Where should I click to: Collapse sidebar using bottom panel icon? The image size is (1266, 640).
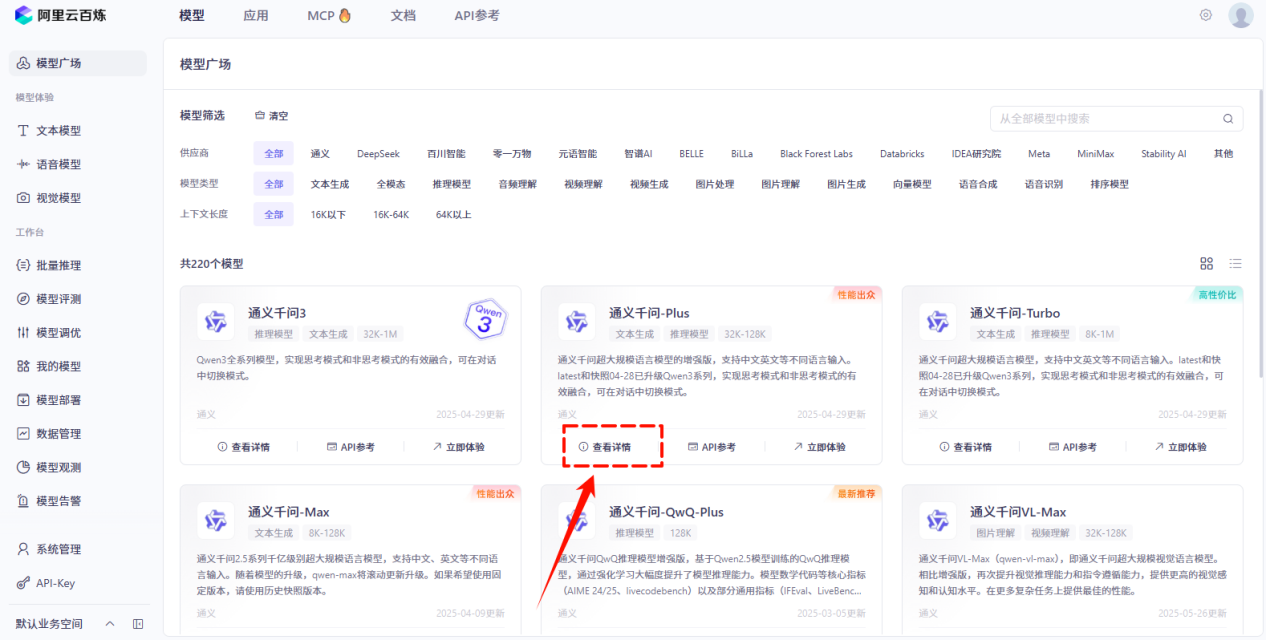coord(138,624)
